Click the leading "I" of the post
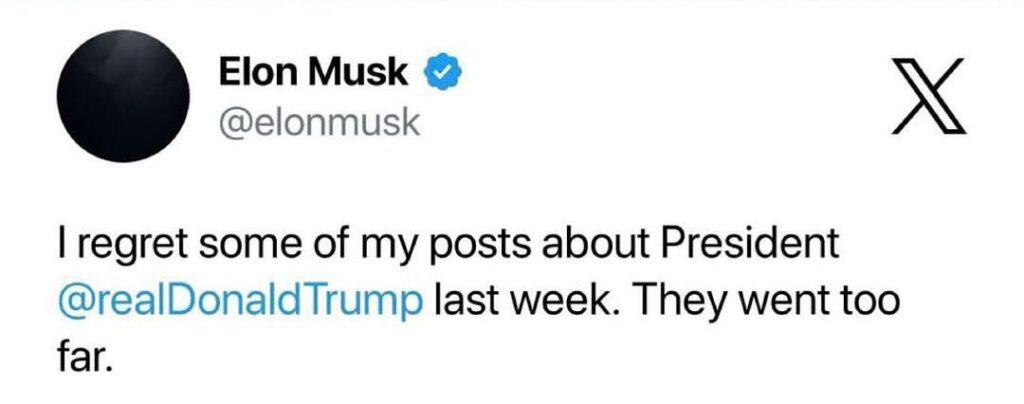The height and width of the screenshot is (404, 1024). pos(61,241)
